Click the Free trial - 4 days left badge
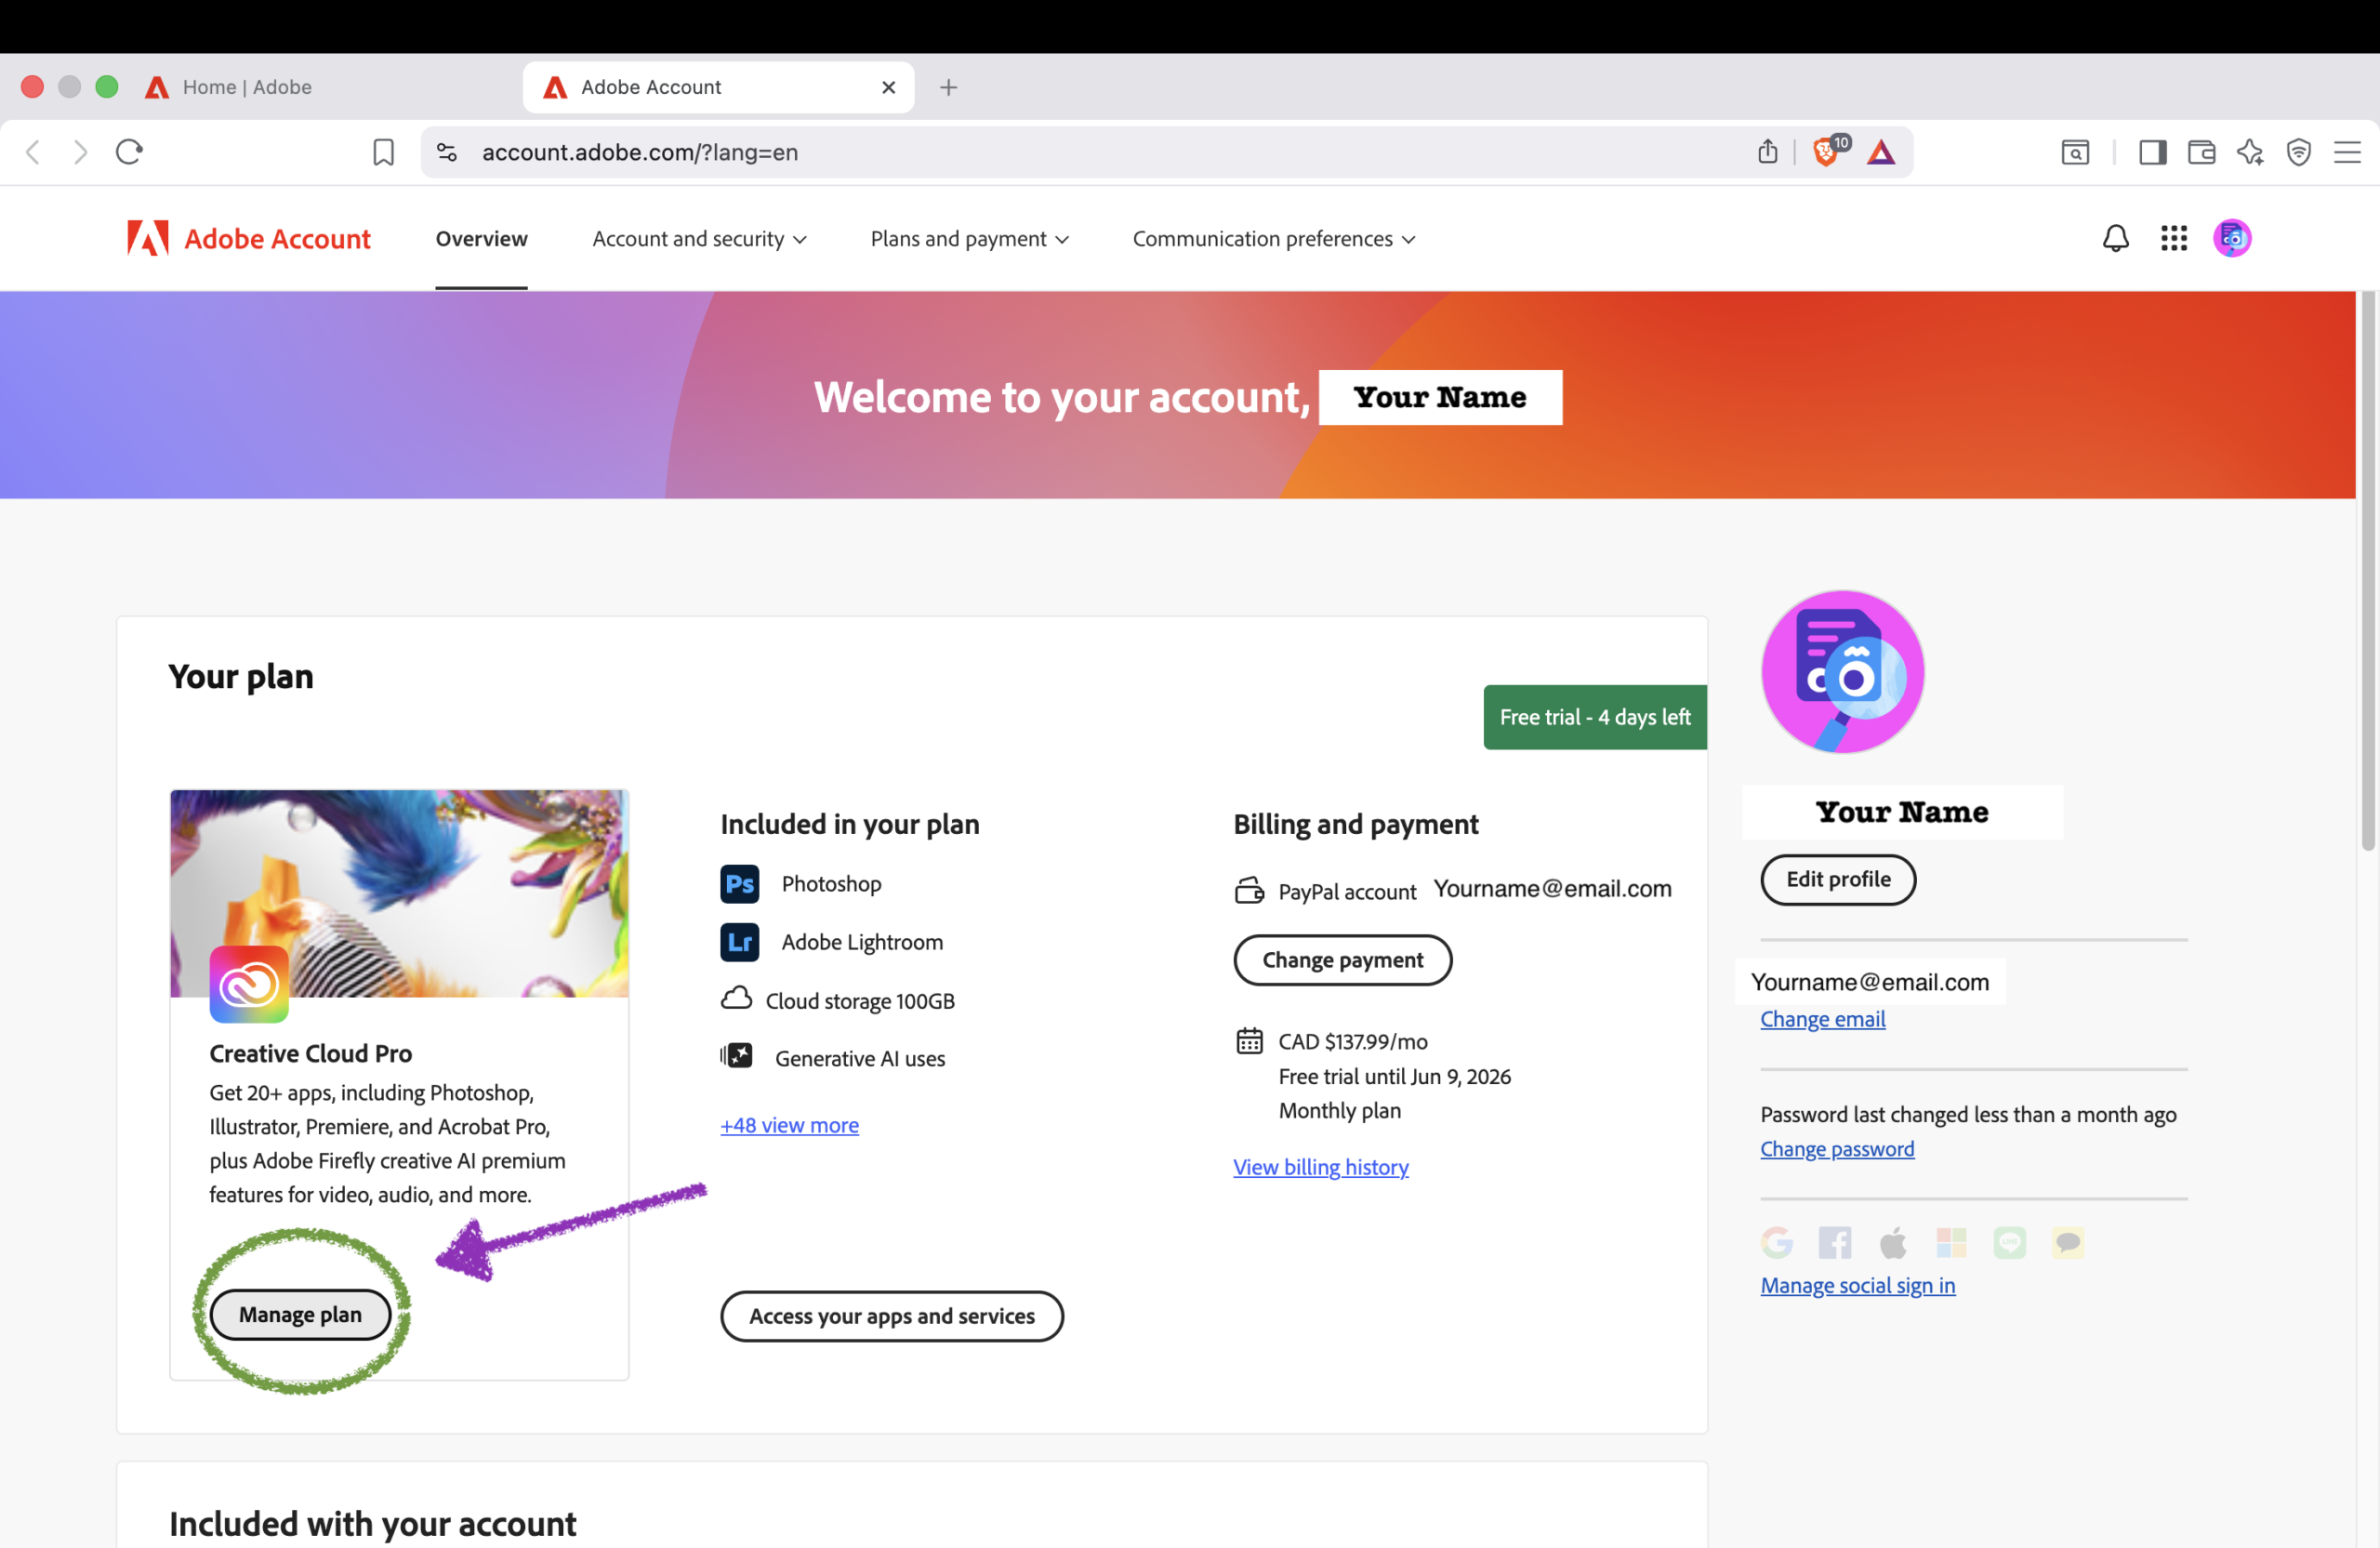 (x=1594, y=717)
